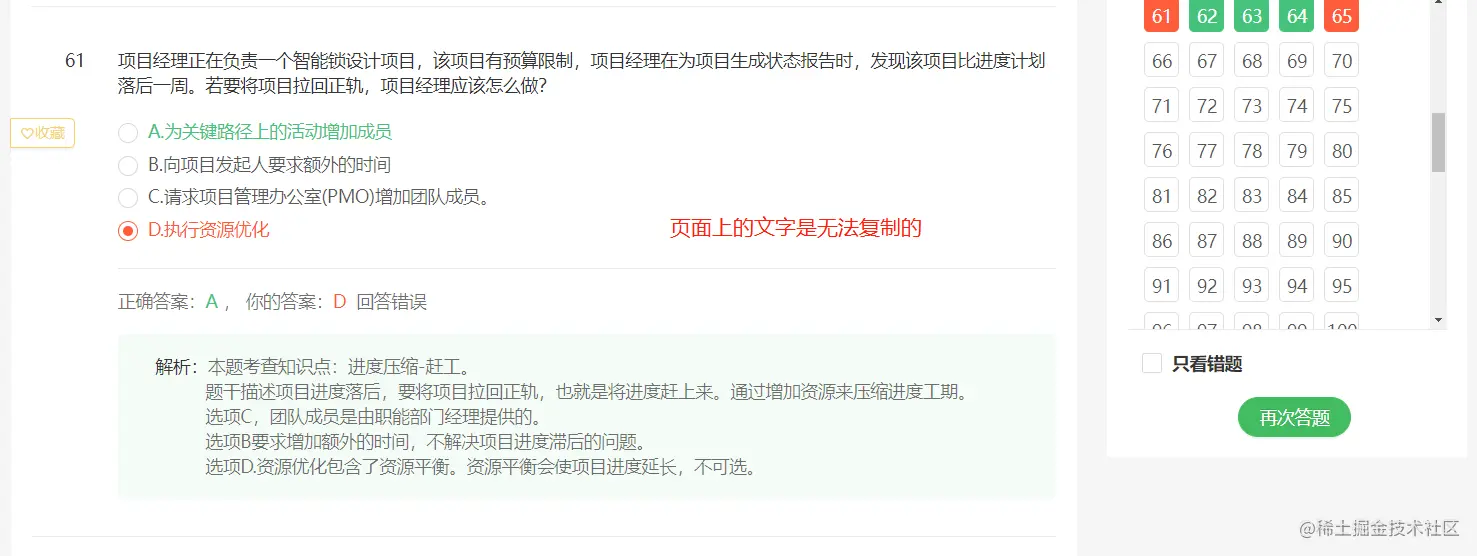The width and height of the screenshot is (1477, 556).
Task: Open question 62 from the grid
Action: coord(1207,16)
